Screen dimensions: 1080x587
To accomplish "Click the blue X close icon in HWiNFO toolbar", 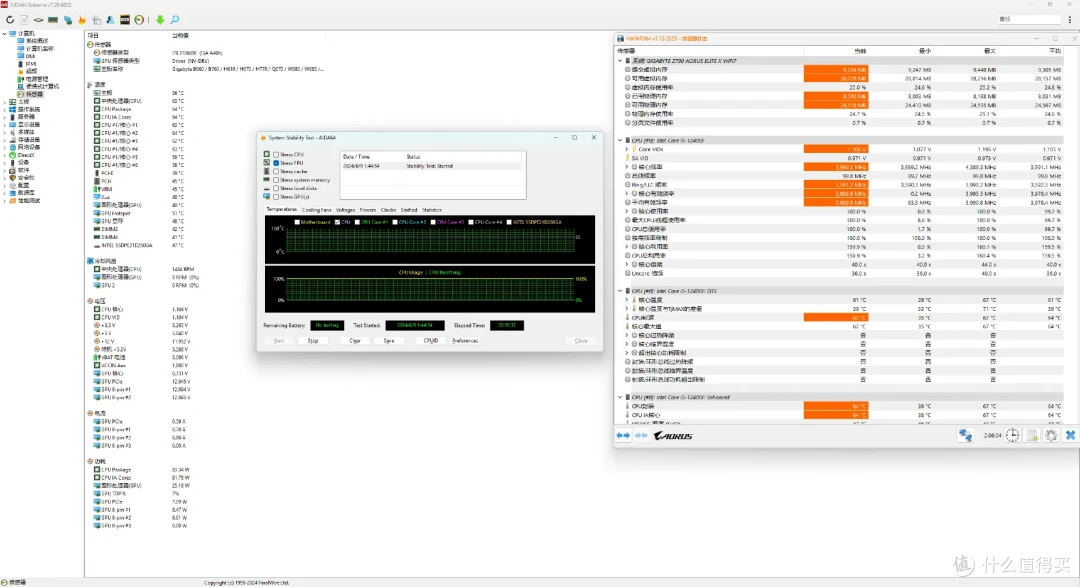I will [x=1070, y=435].
